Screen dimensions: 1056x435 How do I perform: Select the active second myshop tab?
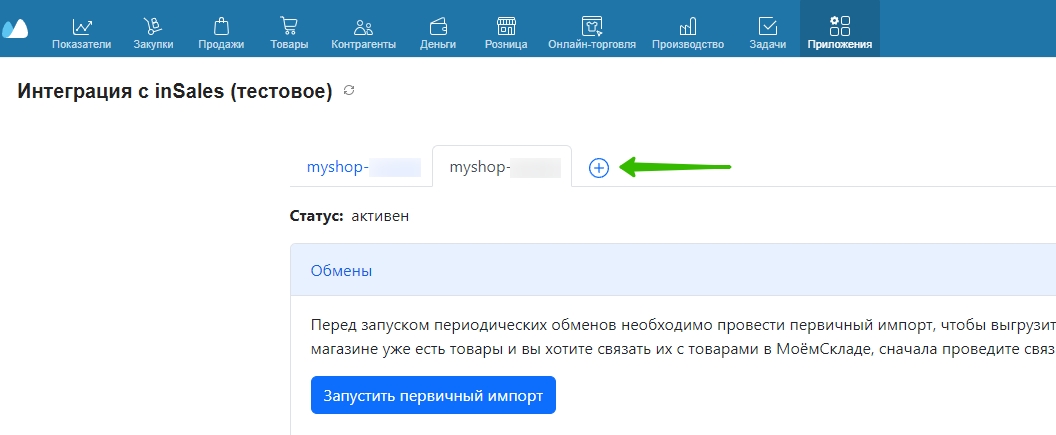(502, 167)
